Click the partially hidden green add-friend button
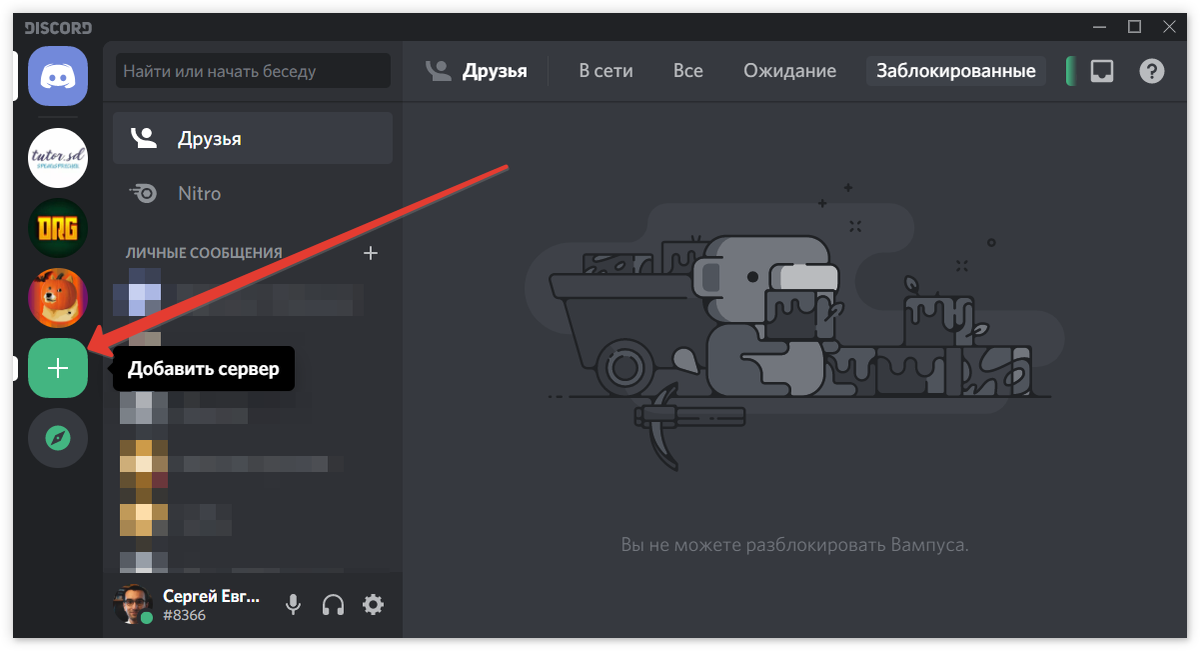Viewport: 1200px width, 651px height. coord(1071,71)
